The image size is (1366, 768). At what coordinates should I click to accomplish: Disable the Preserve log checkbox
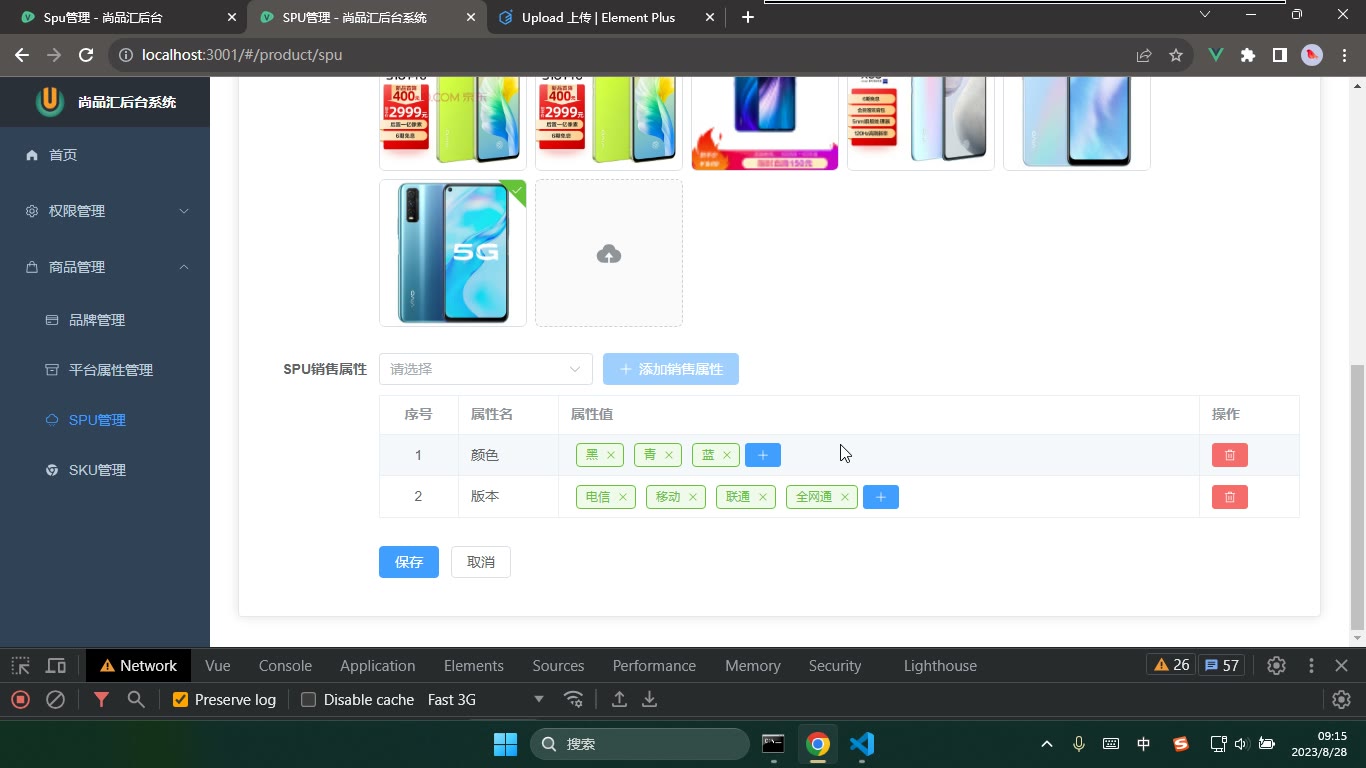click(x=180, y=700)
